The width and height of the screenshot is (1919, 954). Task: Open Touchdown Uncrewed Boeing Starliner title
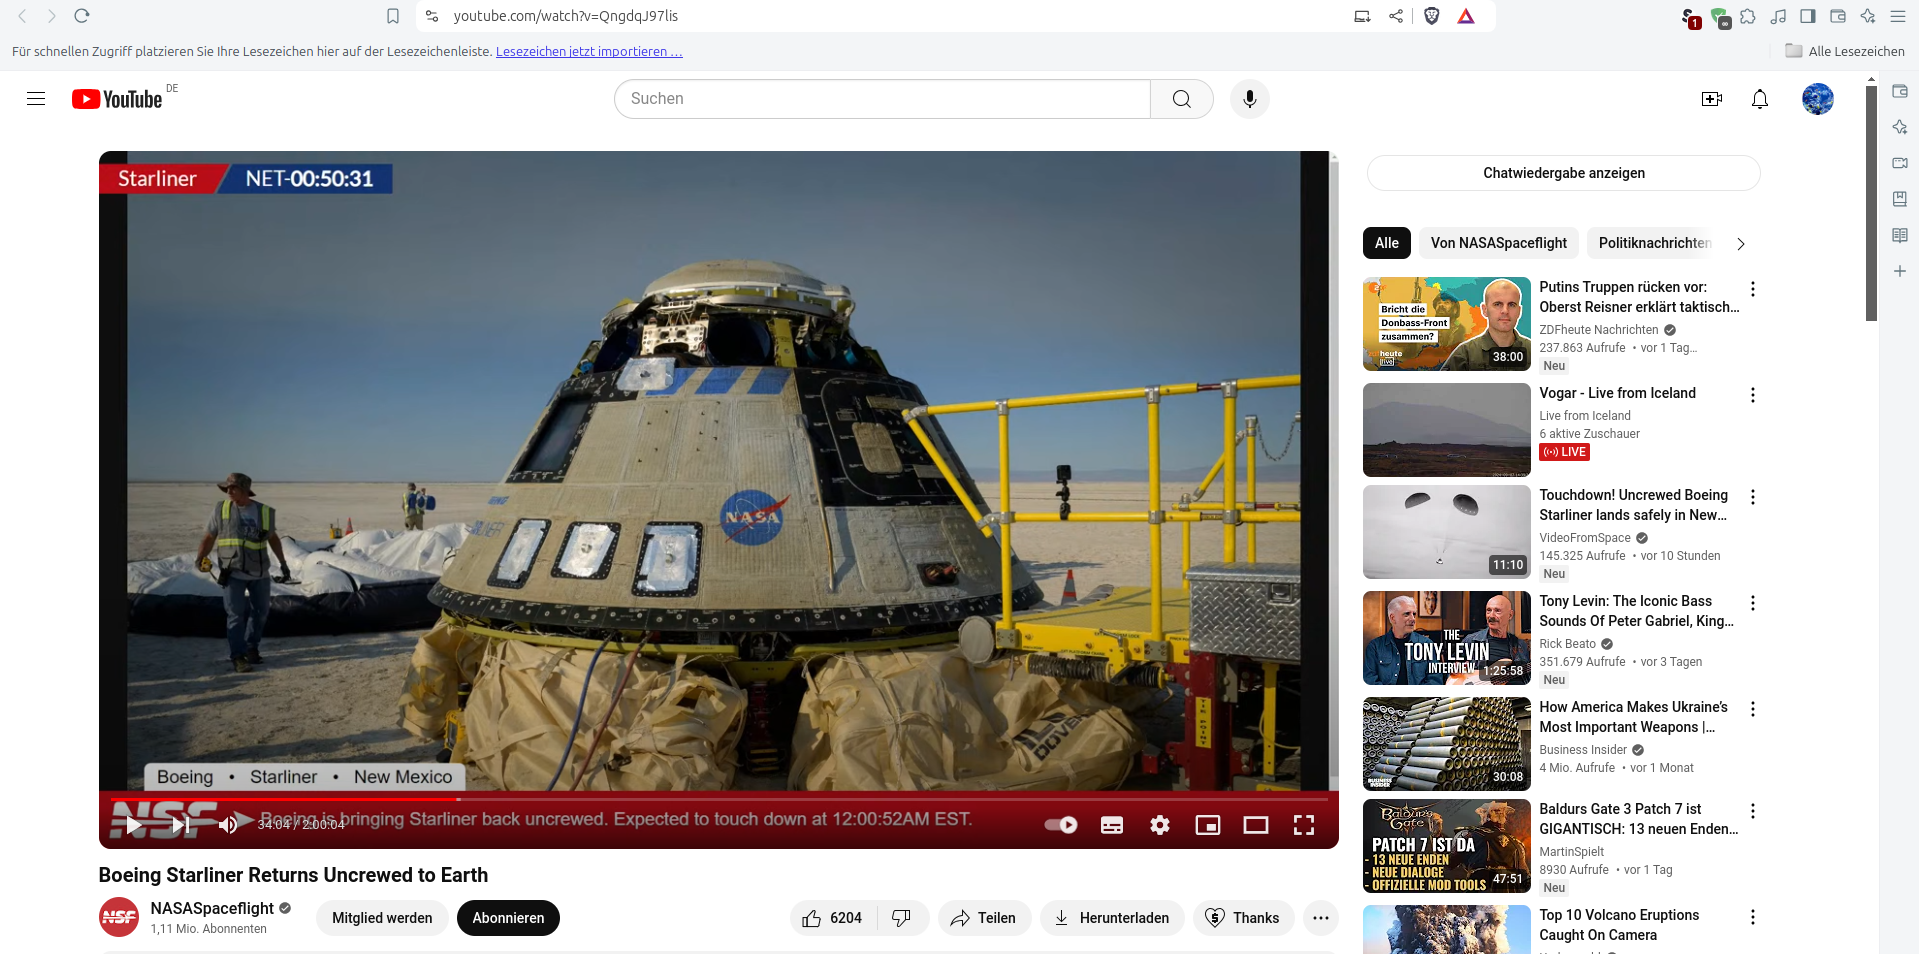tap(1634, 505)
